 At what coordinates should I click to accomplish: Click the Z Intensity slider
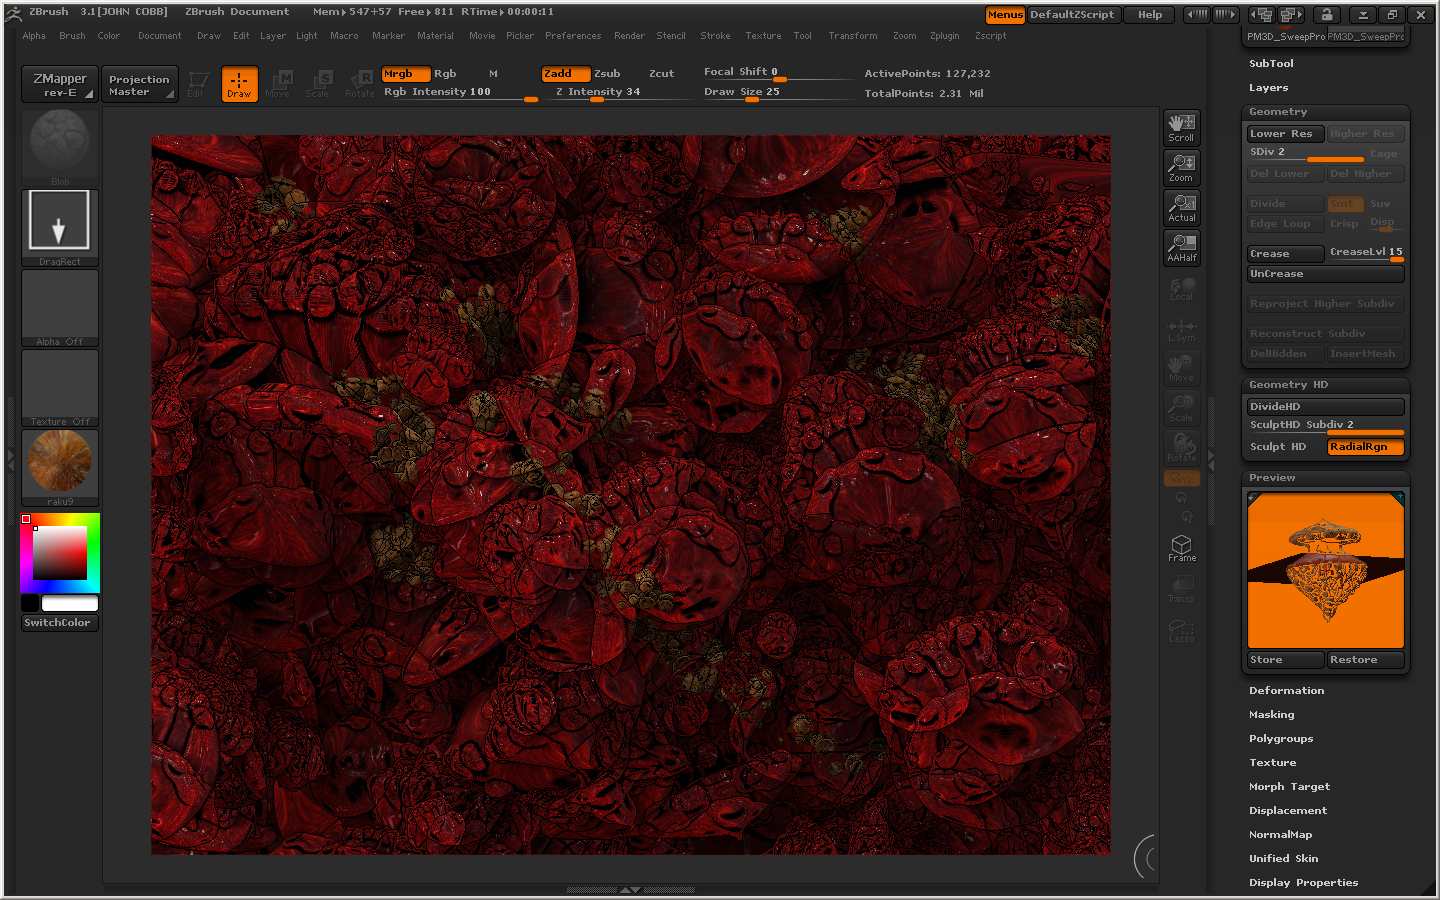pyautogui.click(x=617, y=92)
